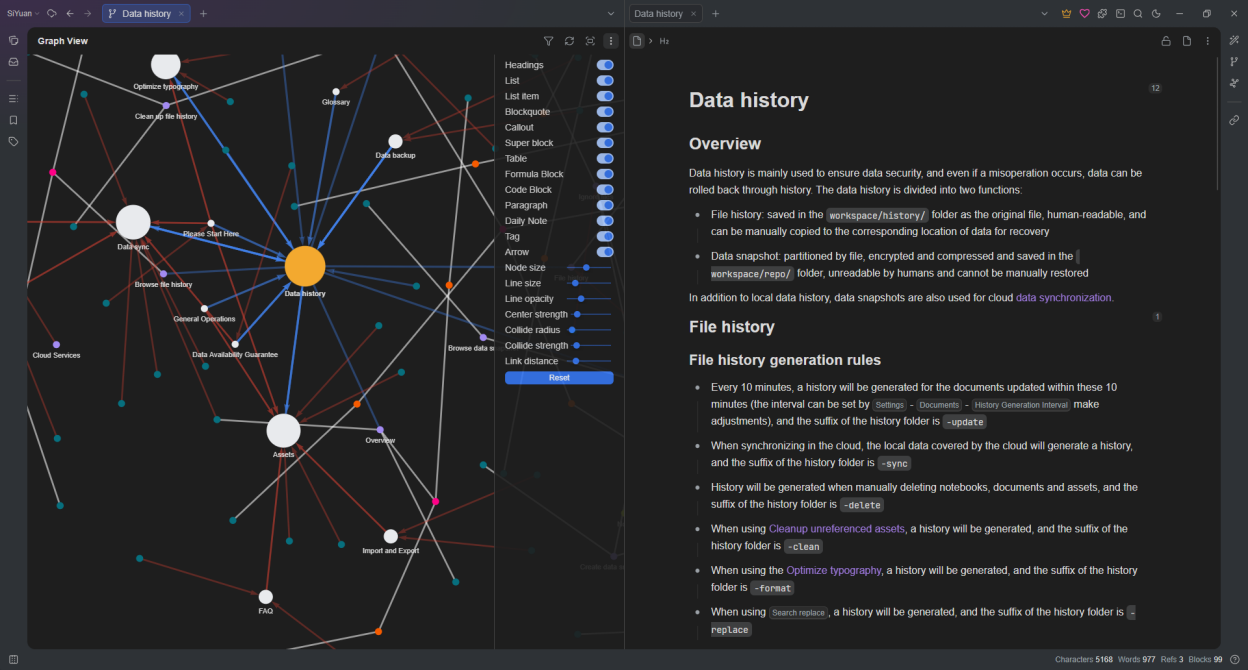
Task: Go back with the left arrow icon
Action: [x=70, y=14]
